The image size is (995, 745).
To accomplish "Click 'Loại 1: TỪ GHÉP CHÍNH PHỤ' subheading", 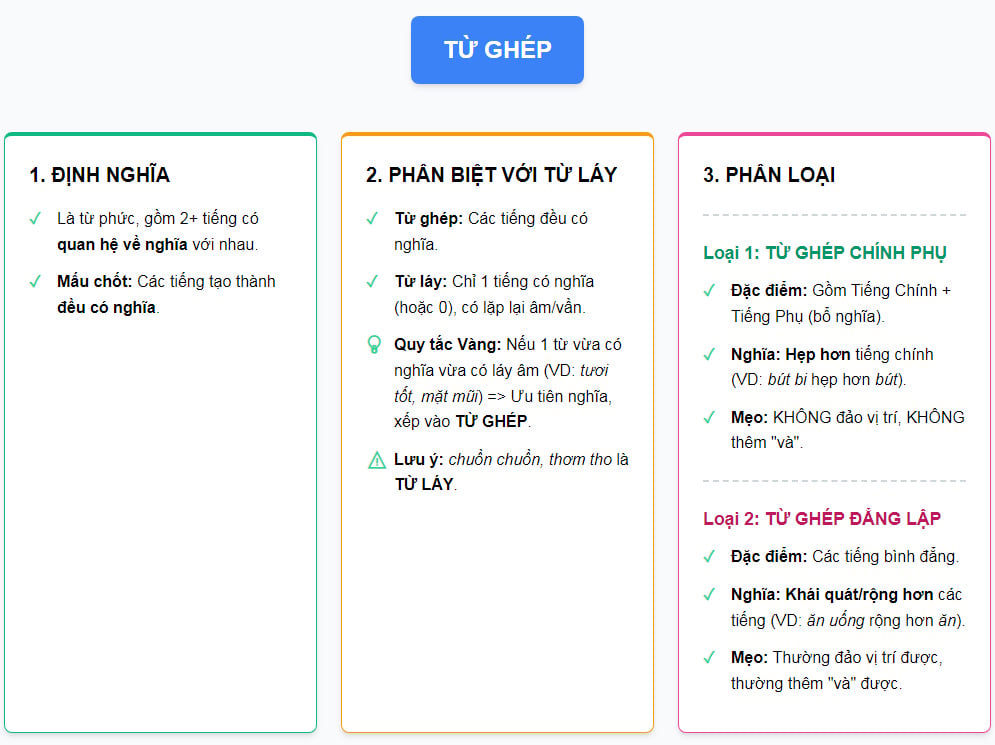I will pyautogui.click(x=824, y=253).
